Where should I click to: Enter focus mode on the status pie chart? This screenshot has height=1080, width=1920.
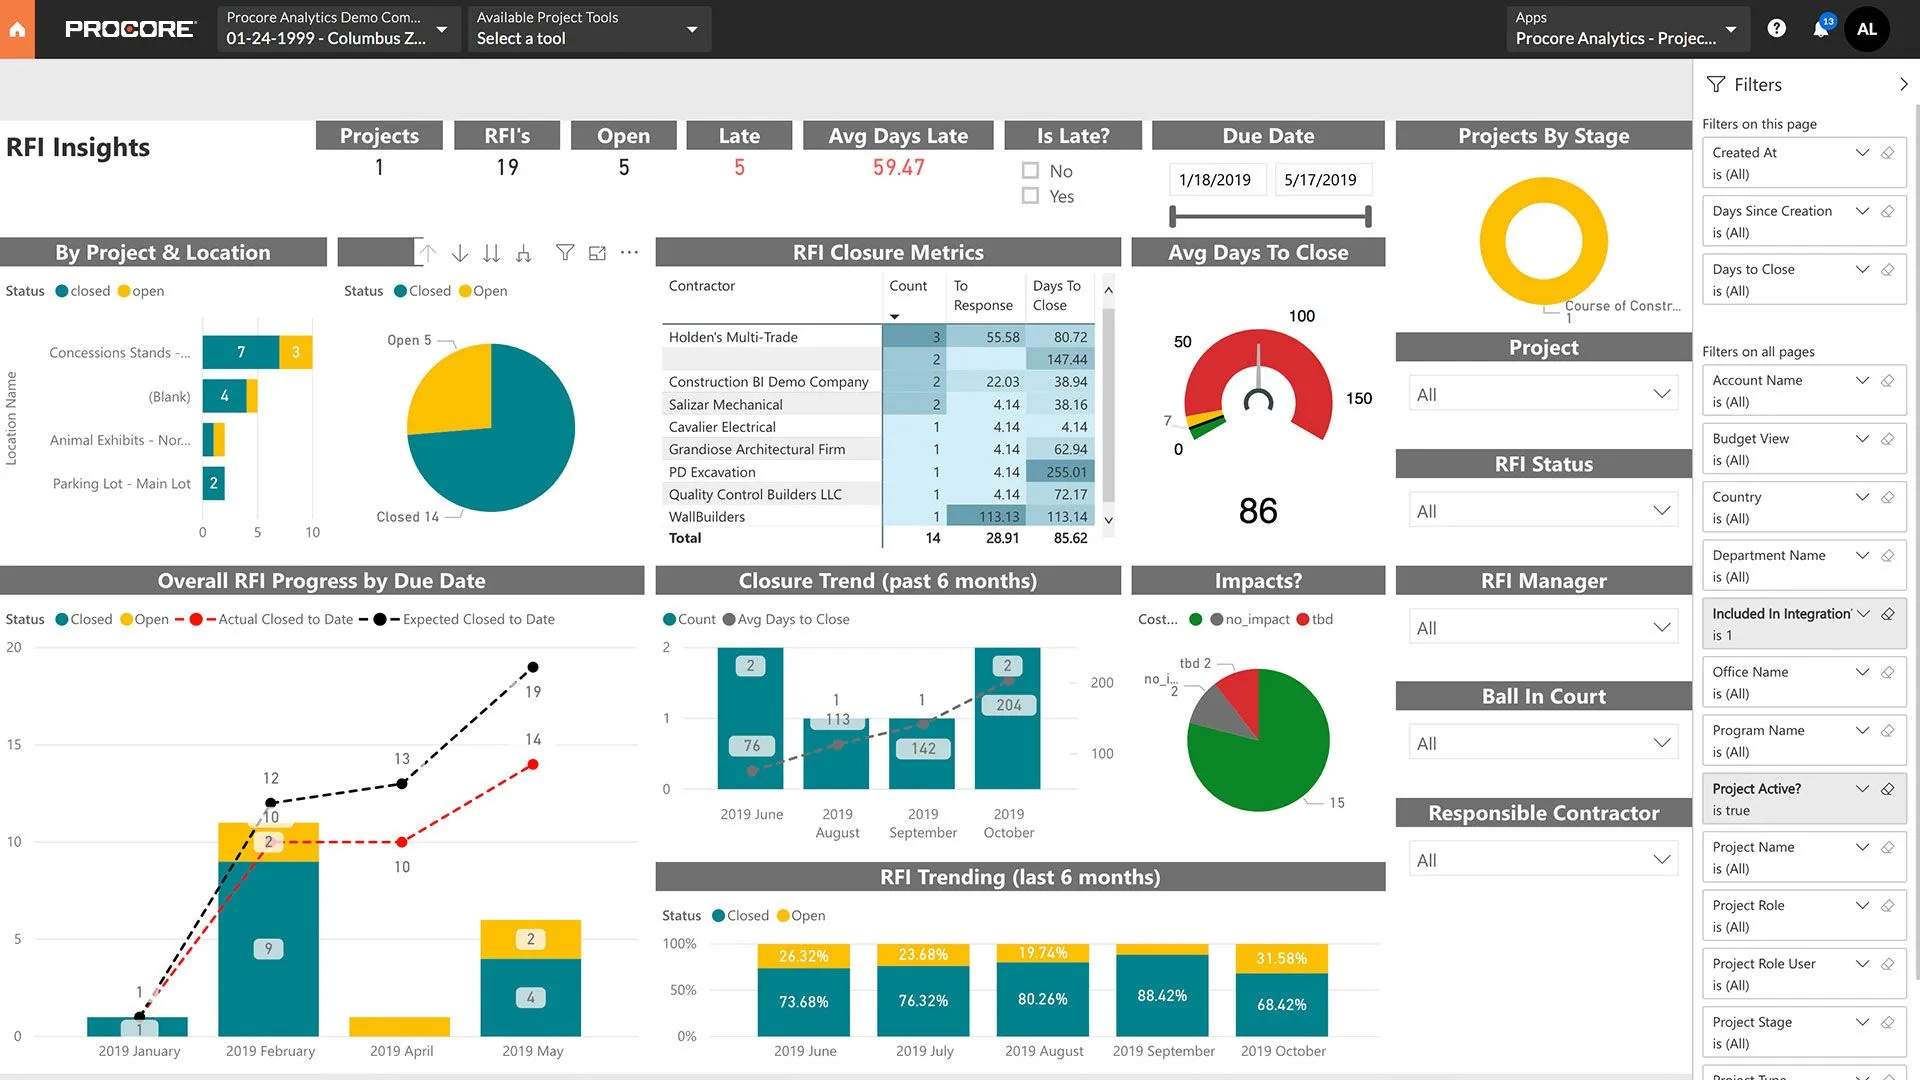coord(597,253)
